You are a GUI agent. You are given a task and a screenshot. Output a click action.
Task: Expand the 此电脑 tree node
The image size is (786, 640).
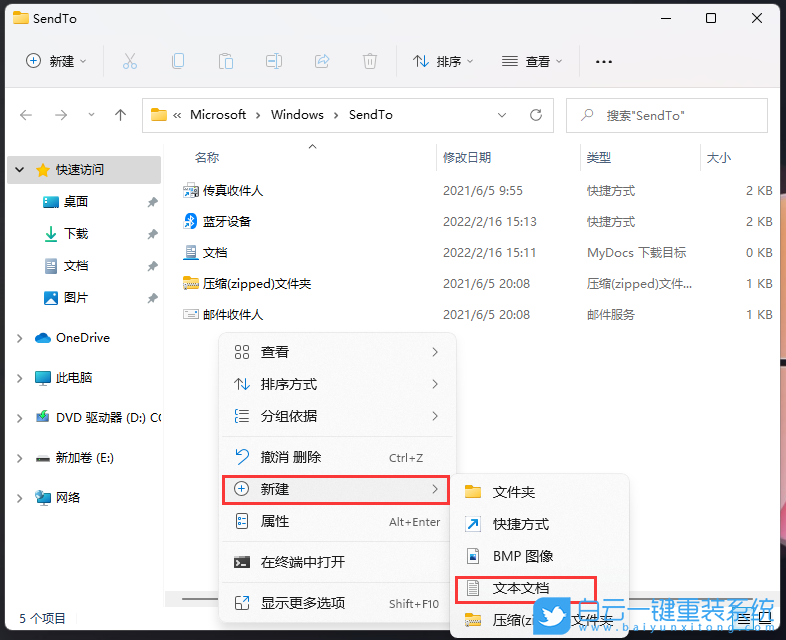point(20,378)
